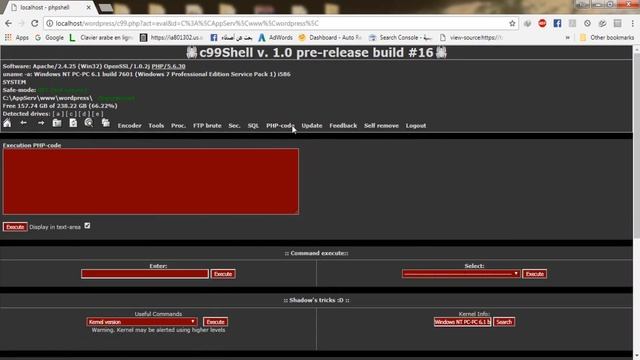The width and height of the screenshot is (640, 360).
Task: Close the localhost - phpshell tab
Action: (89, 7)
